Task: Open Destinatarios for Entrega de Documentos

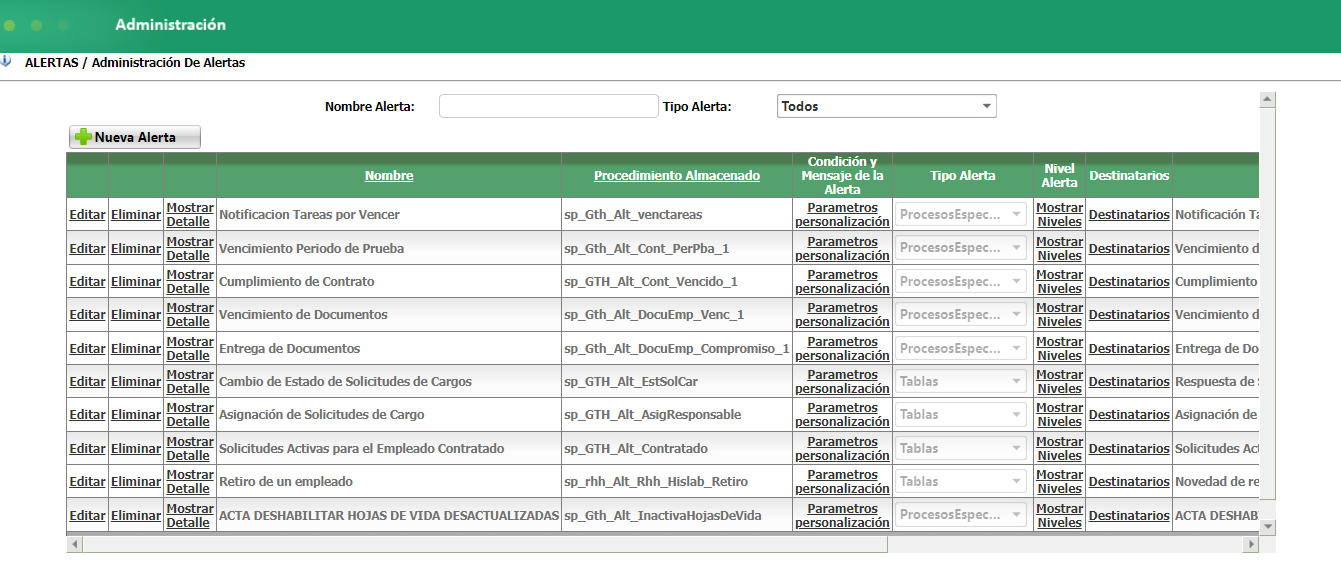Action: [1129, 349]
